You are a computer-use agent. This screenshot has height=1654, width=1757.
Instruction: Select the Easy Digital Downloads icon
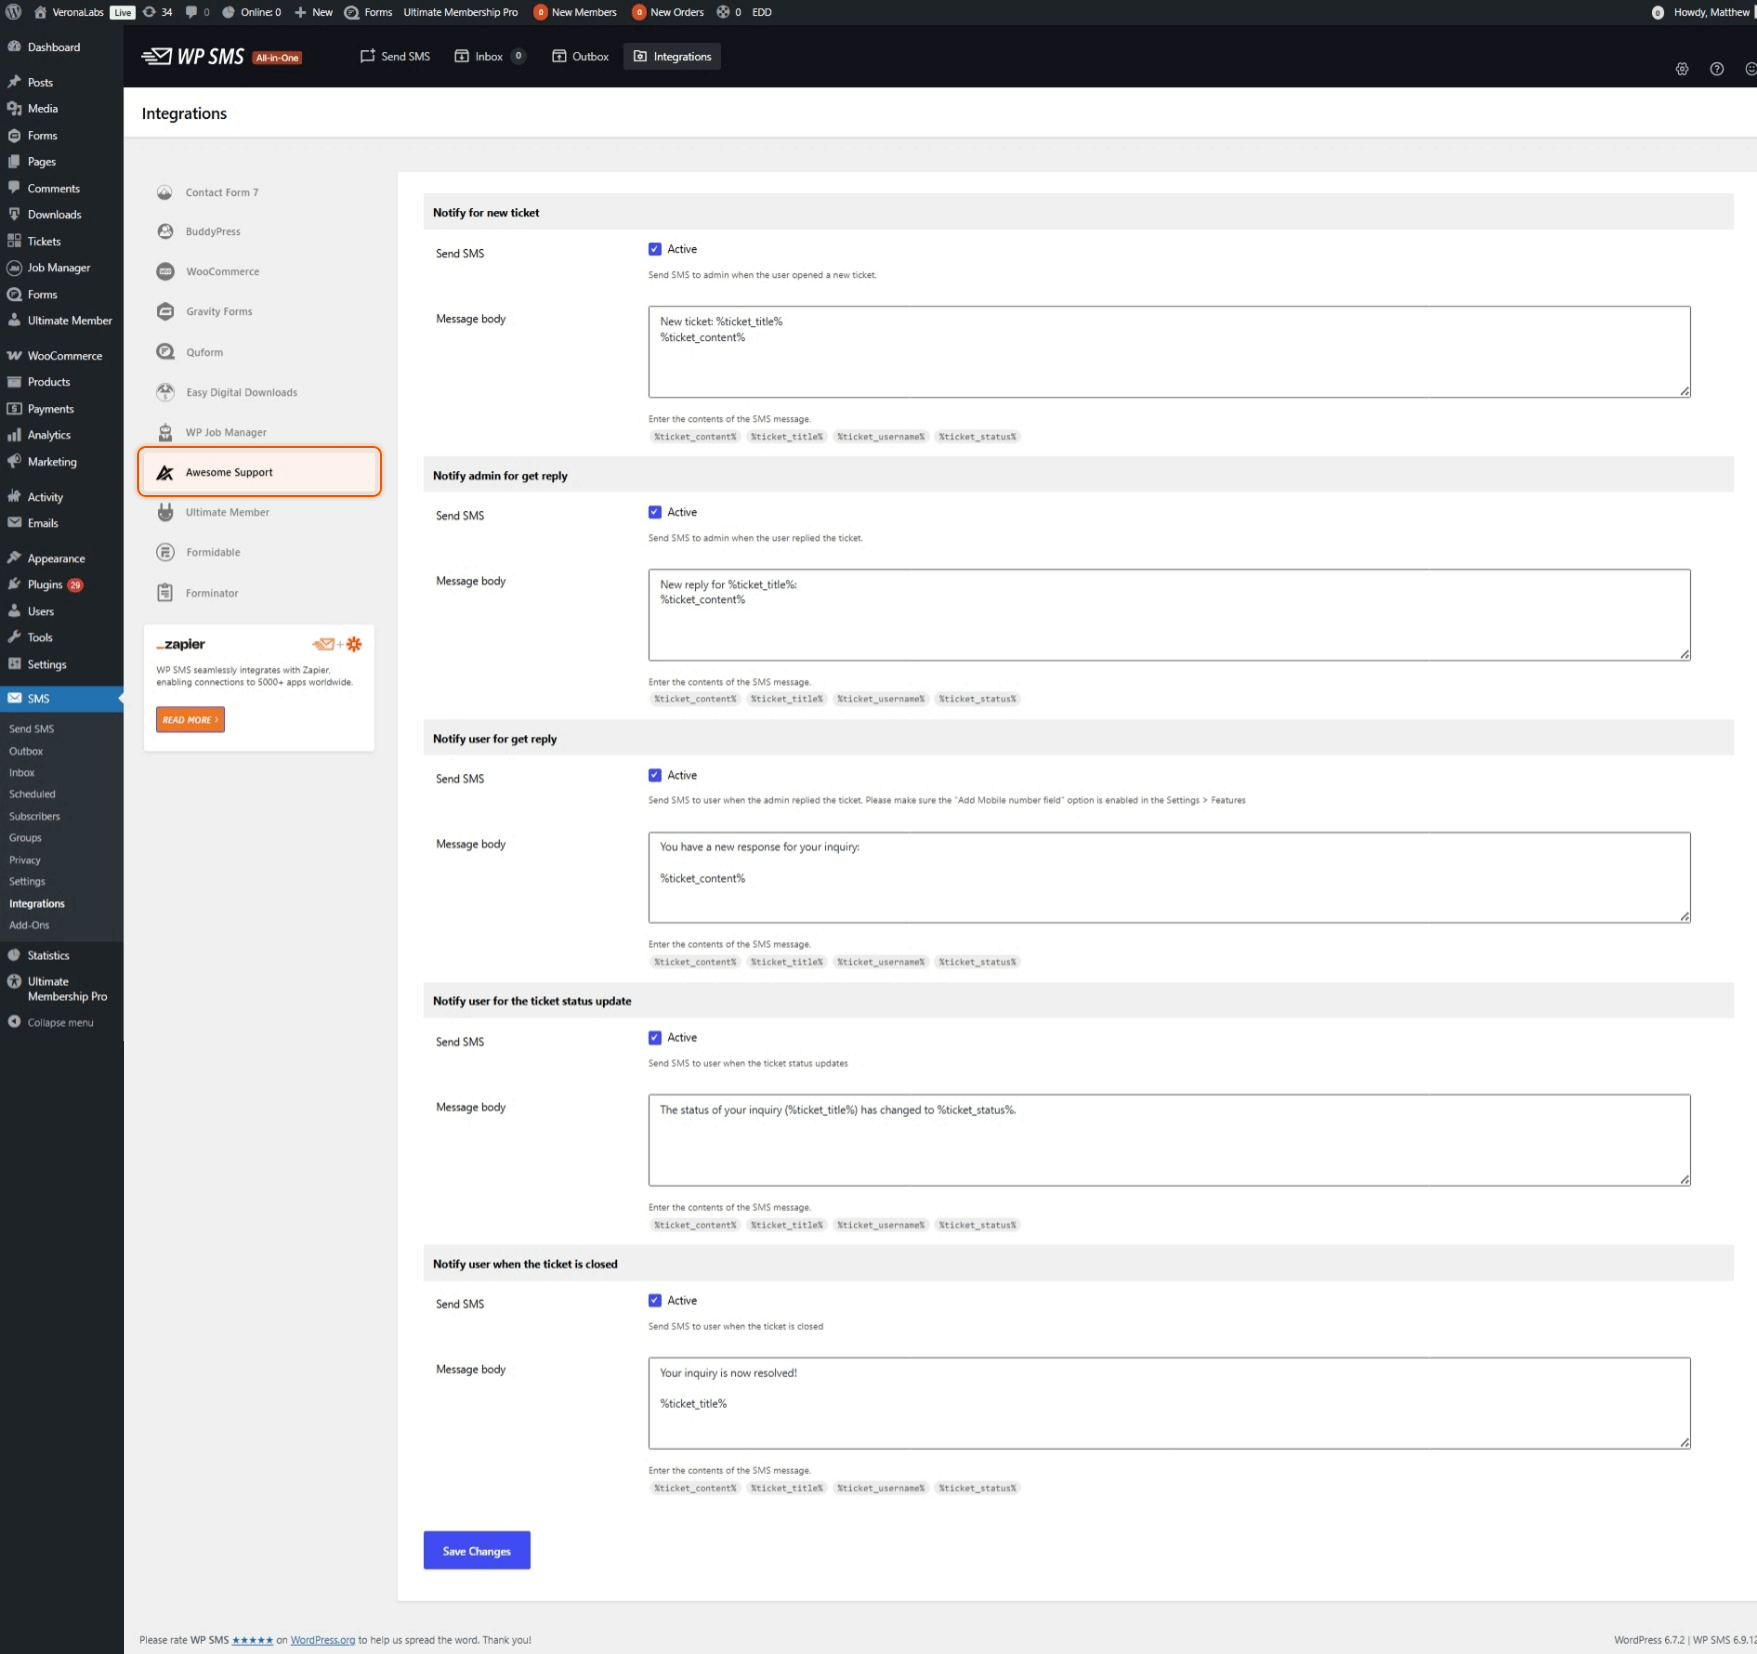point(165,392)
